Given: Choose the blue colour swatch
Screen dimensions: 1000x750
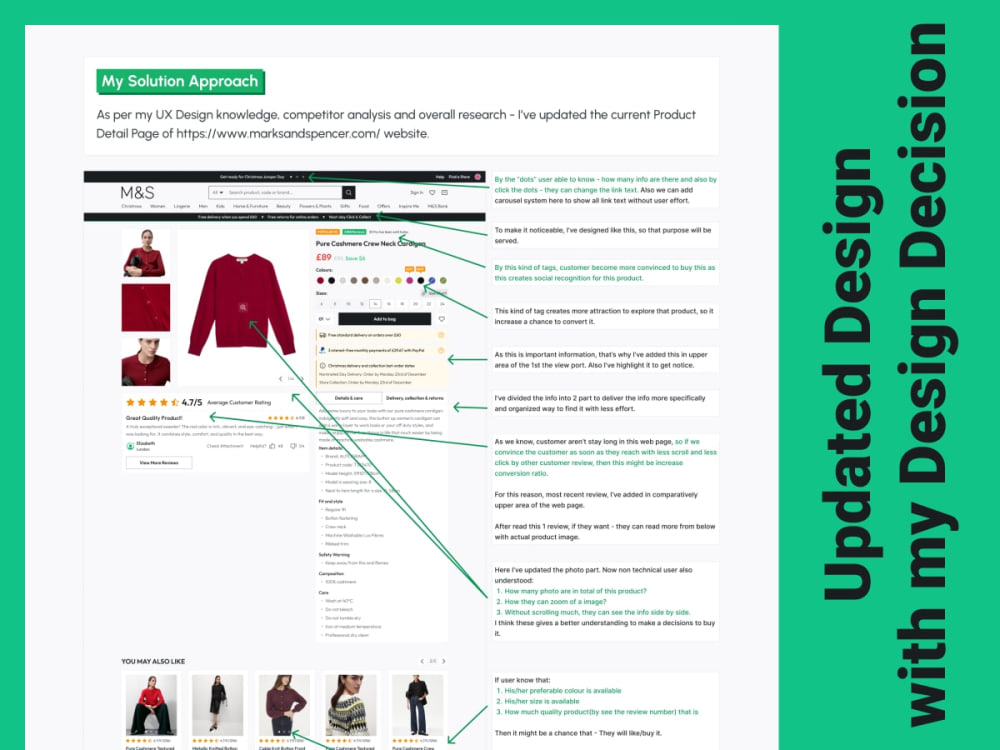Looking at the screenshot, I should pos(432,281).
